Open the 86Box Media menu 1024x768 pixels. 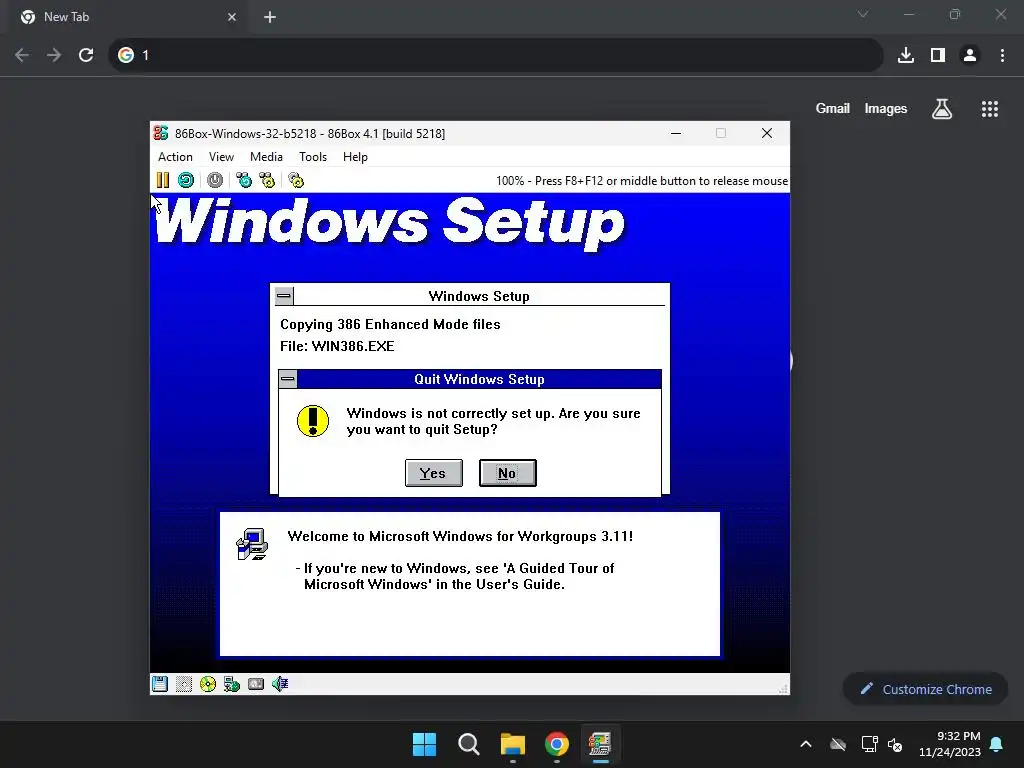tap(266, 157)
